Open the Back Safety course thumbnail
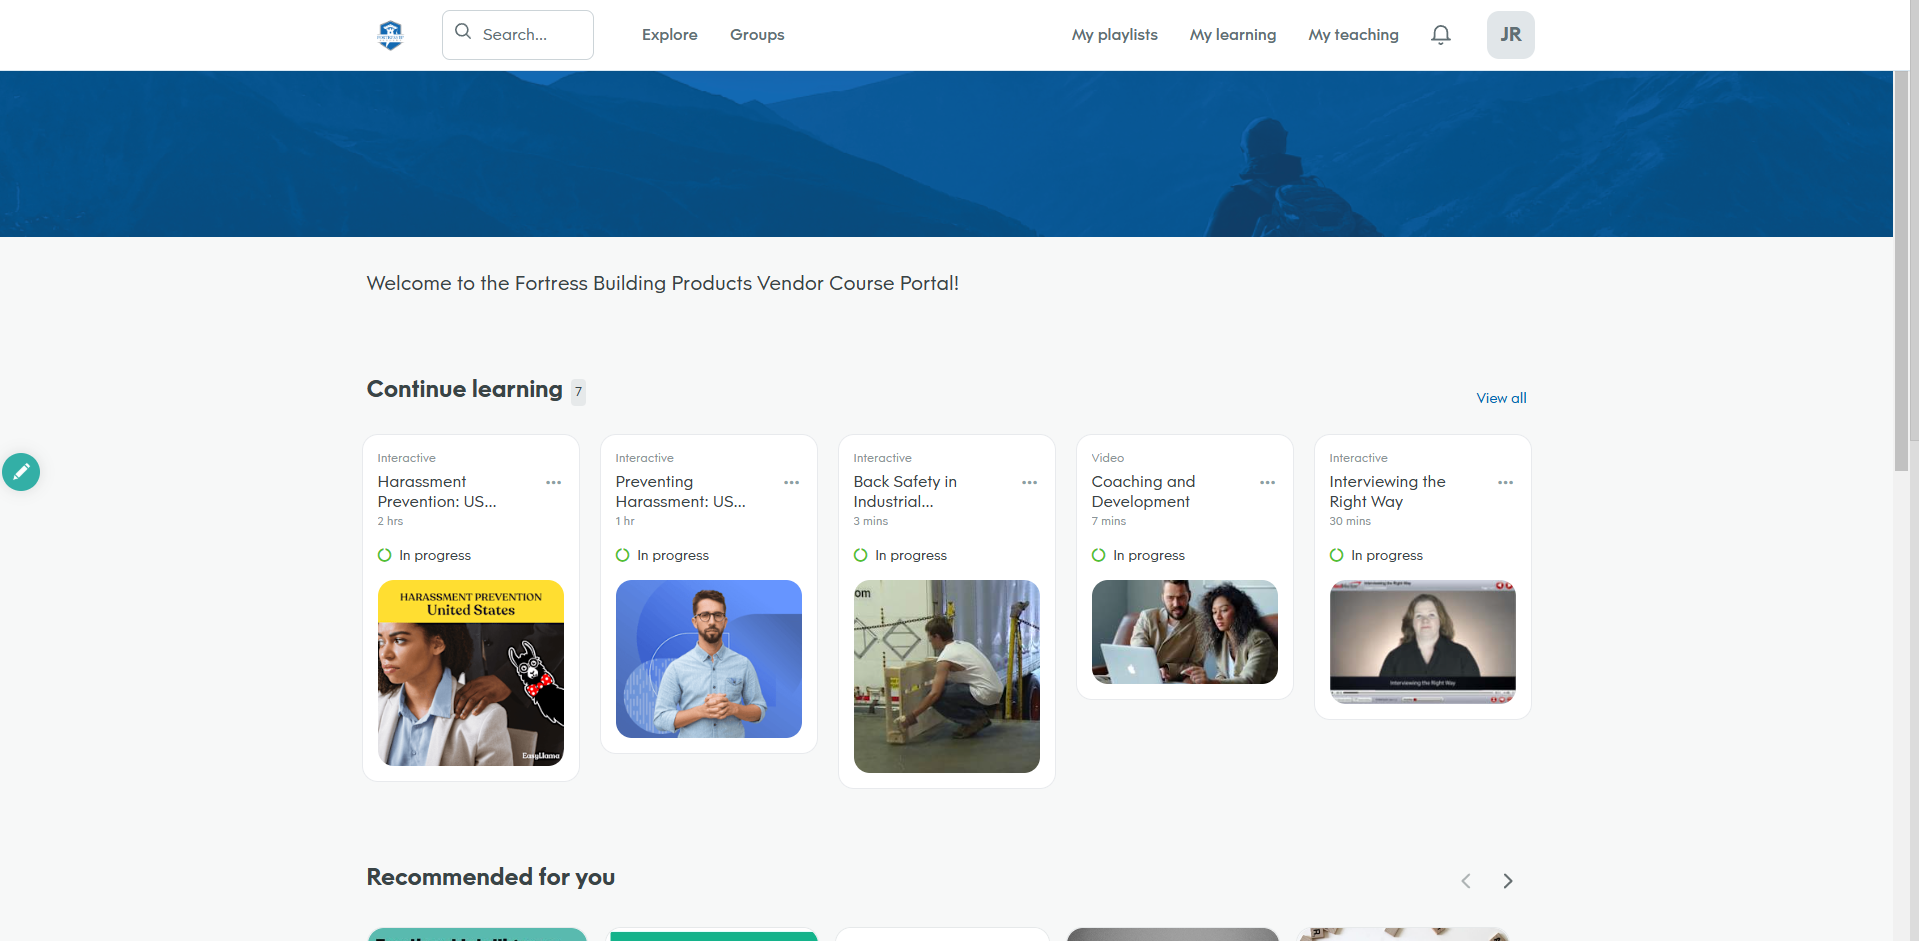1919x941 pixels. (x=946, y=676)
